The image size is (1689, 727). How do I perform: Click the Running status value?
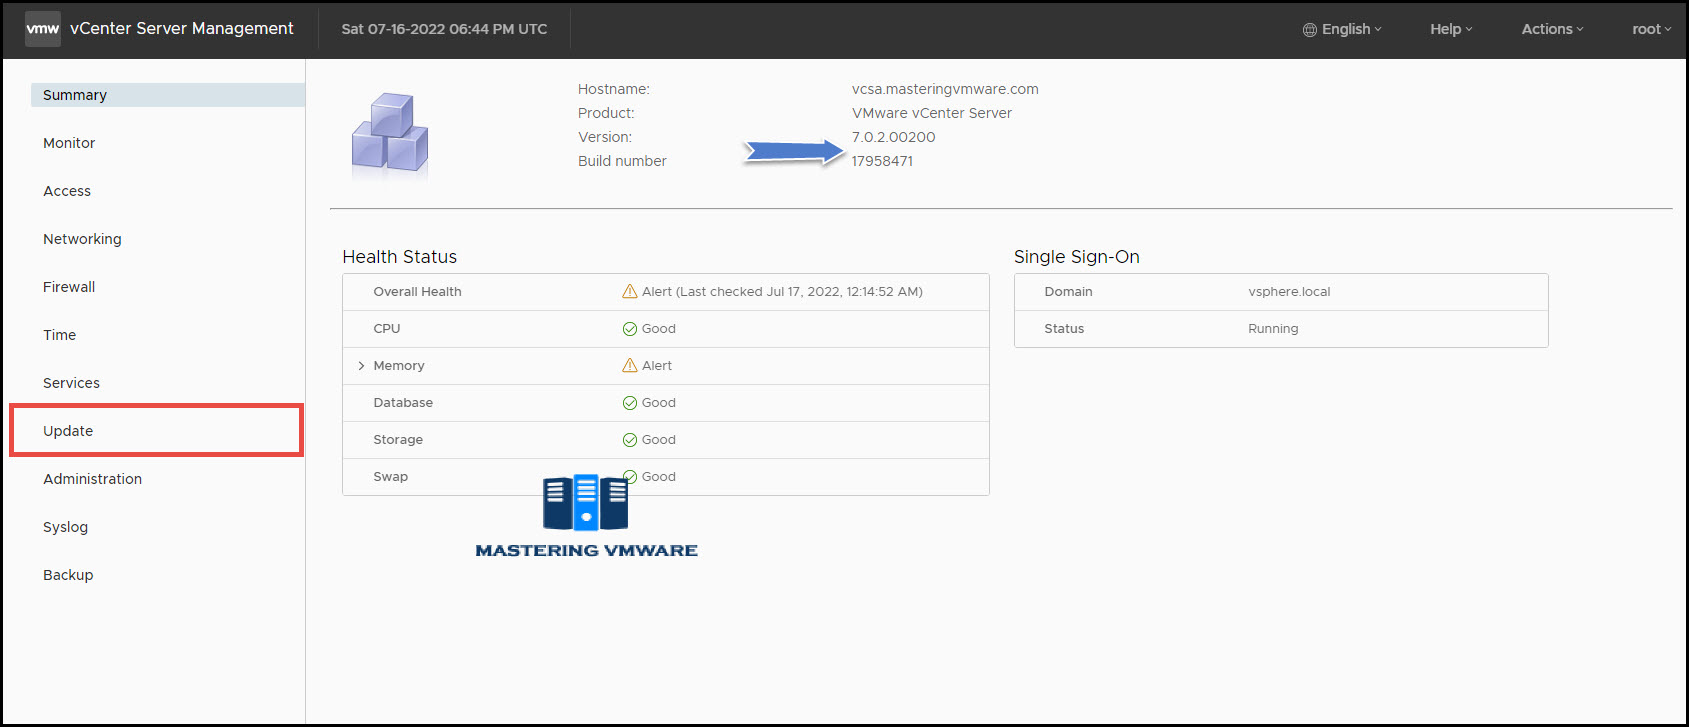[1273, 329]
